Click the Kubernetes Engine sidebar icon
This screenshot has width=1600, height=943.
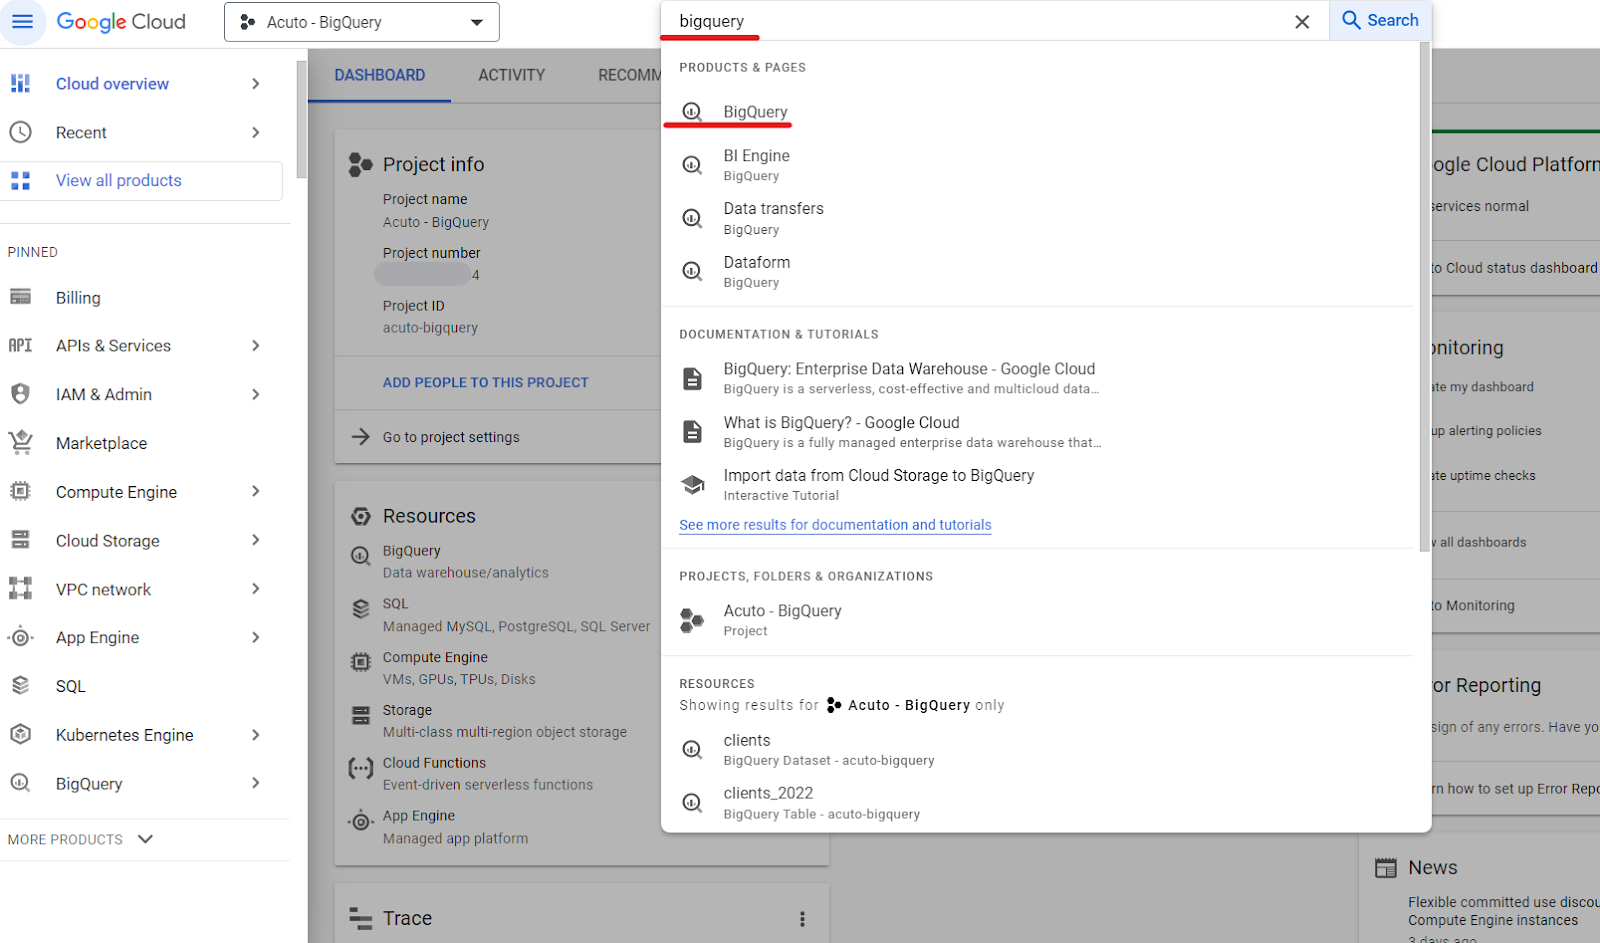(x=20, y=734)
